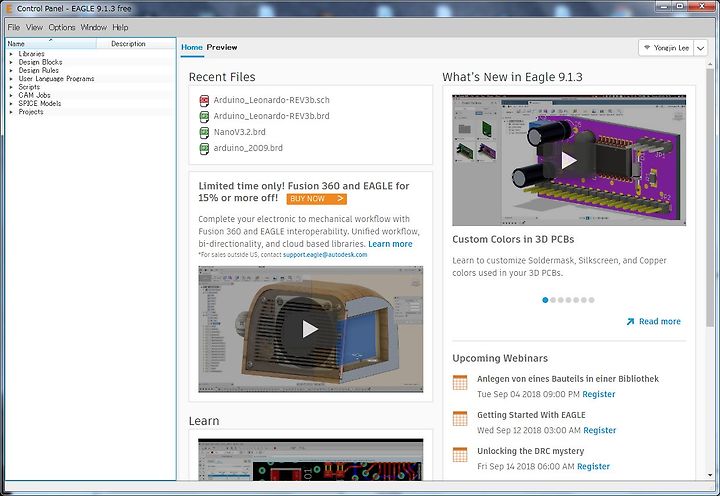Image resolution: width=720 pixels, height=496 pixels.
Task: Register for the Sep 04 2018 webinar
Action: point(599,395)
